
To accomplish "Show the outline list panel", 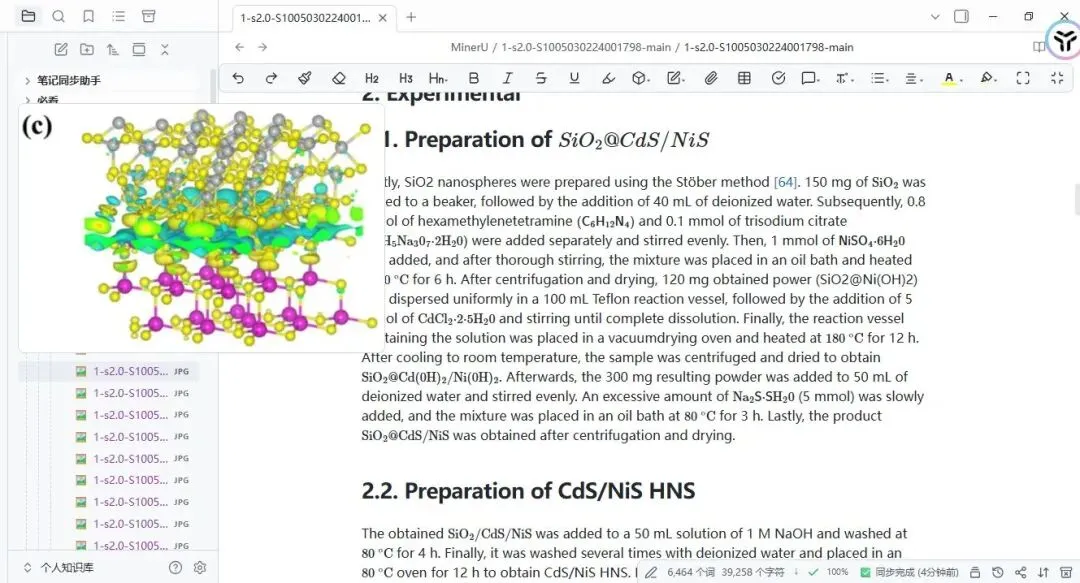I will [118, 16].
